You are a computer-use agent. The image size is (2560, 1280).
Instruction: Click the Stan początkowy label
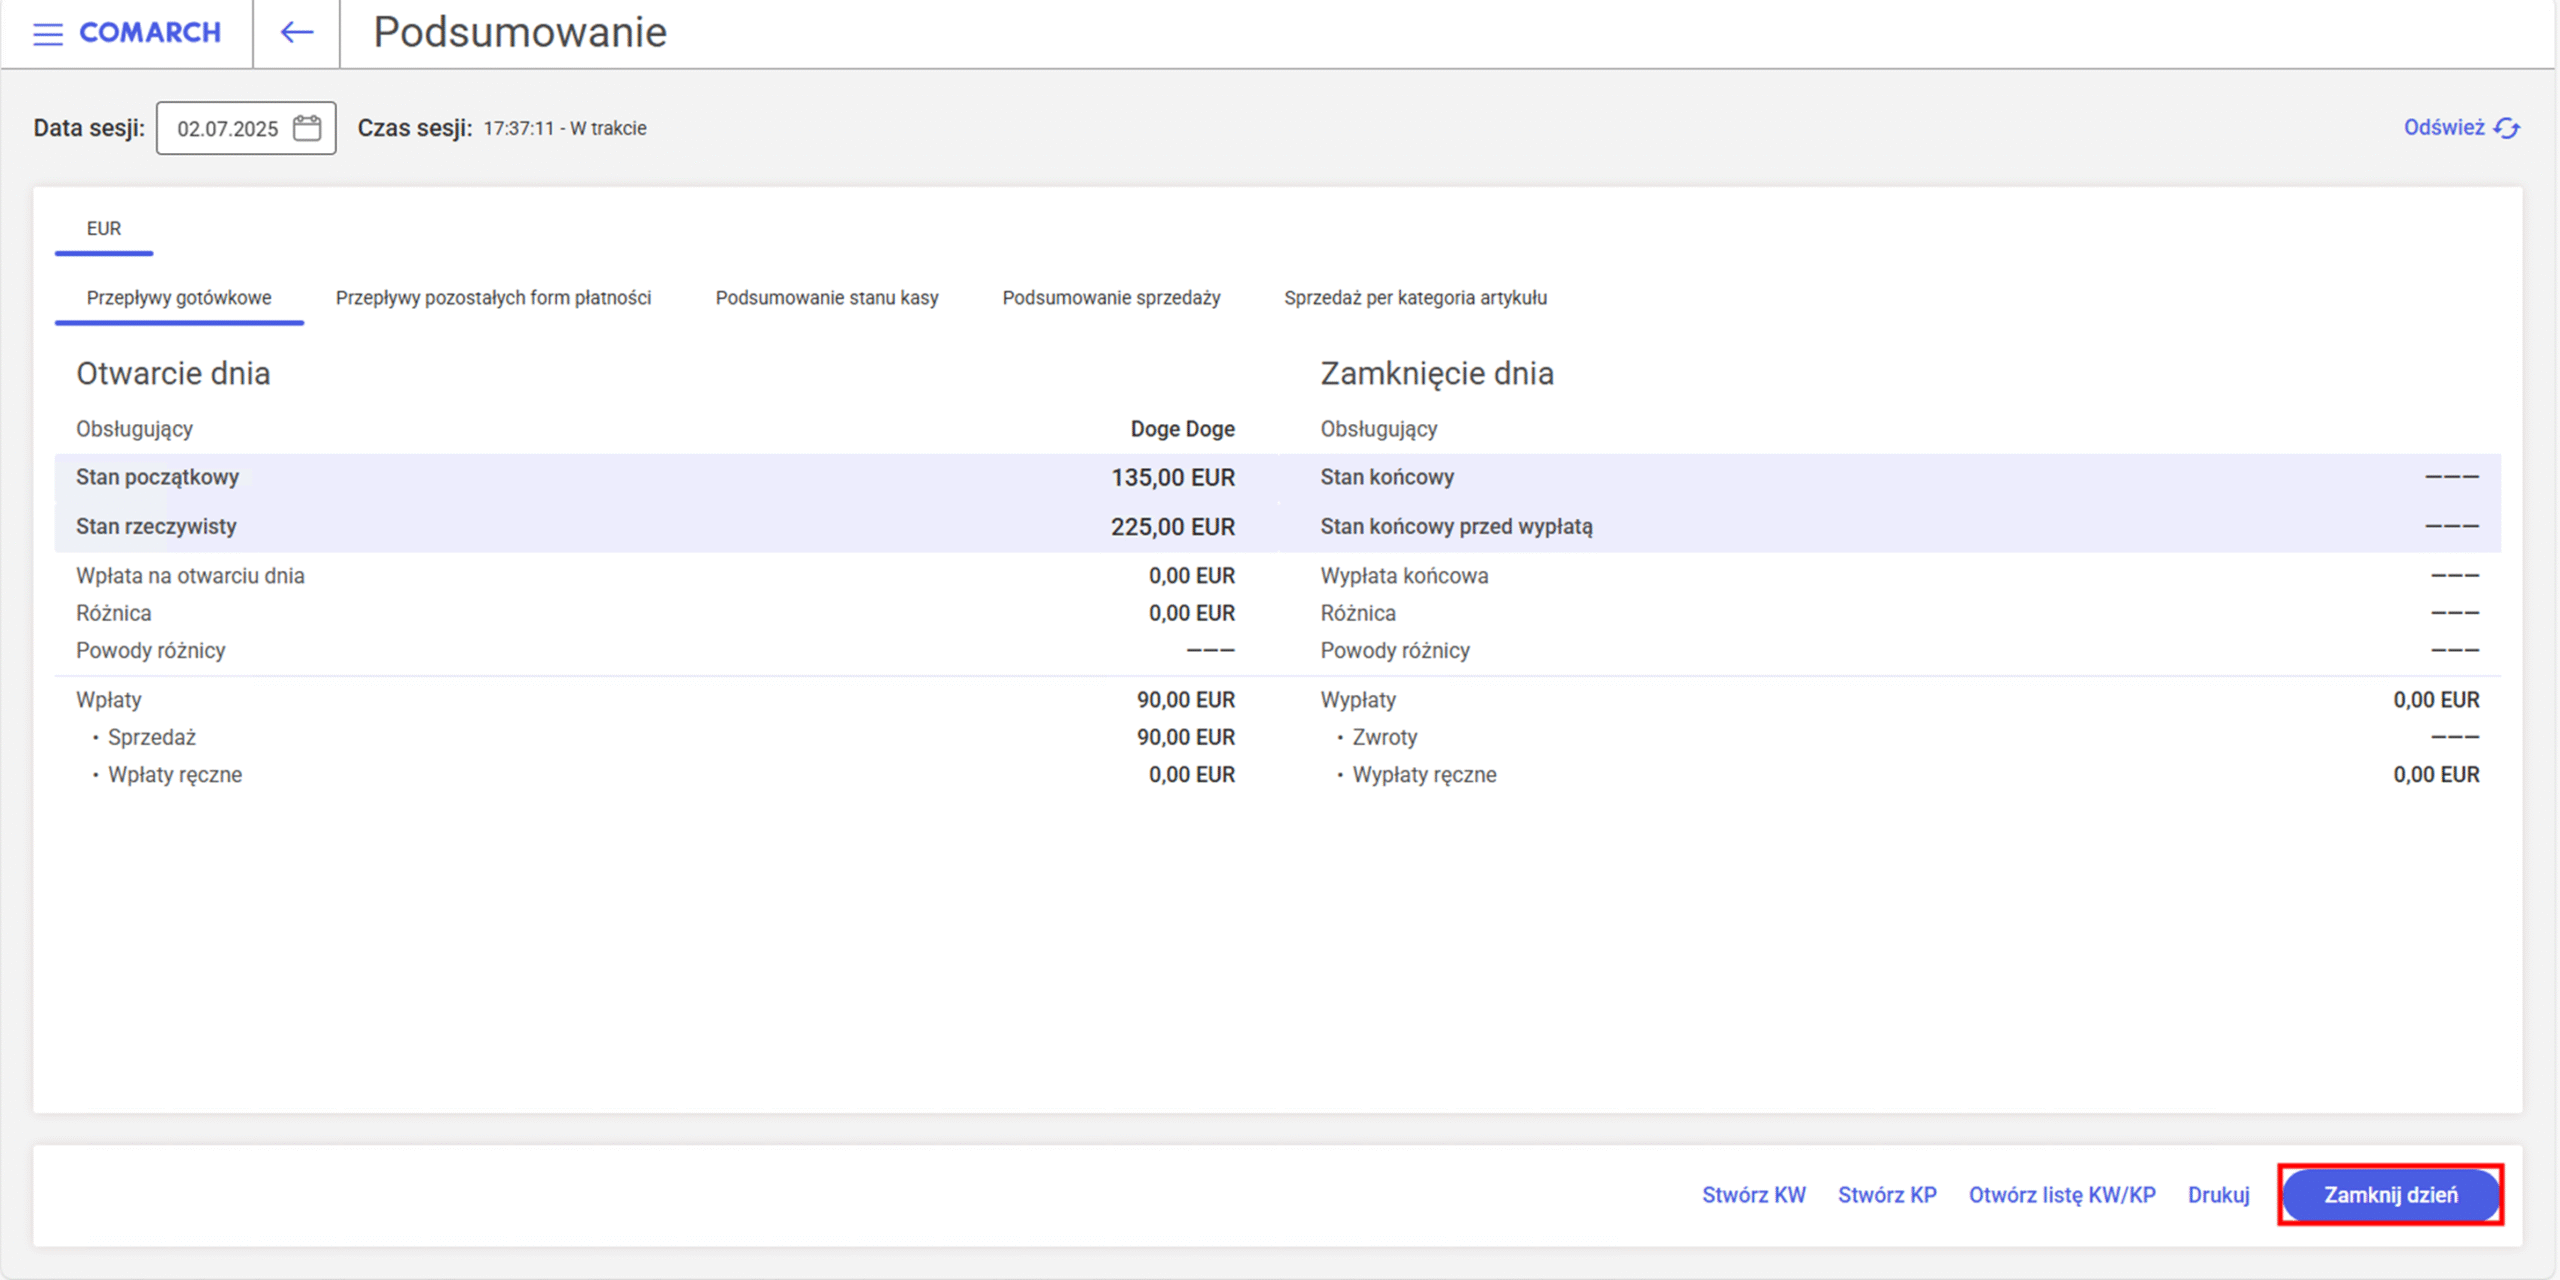tap(158, 477)
